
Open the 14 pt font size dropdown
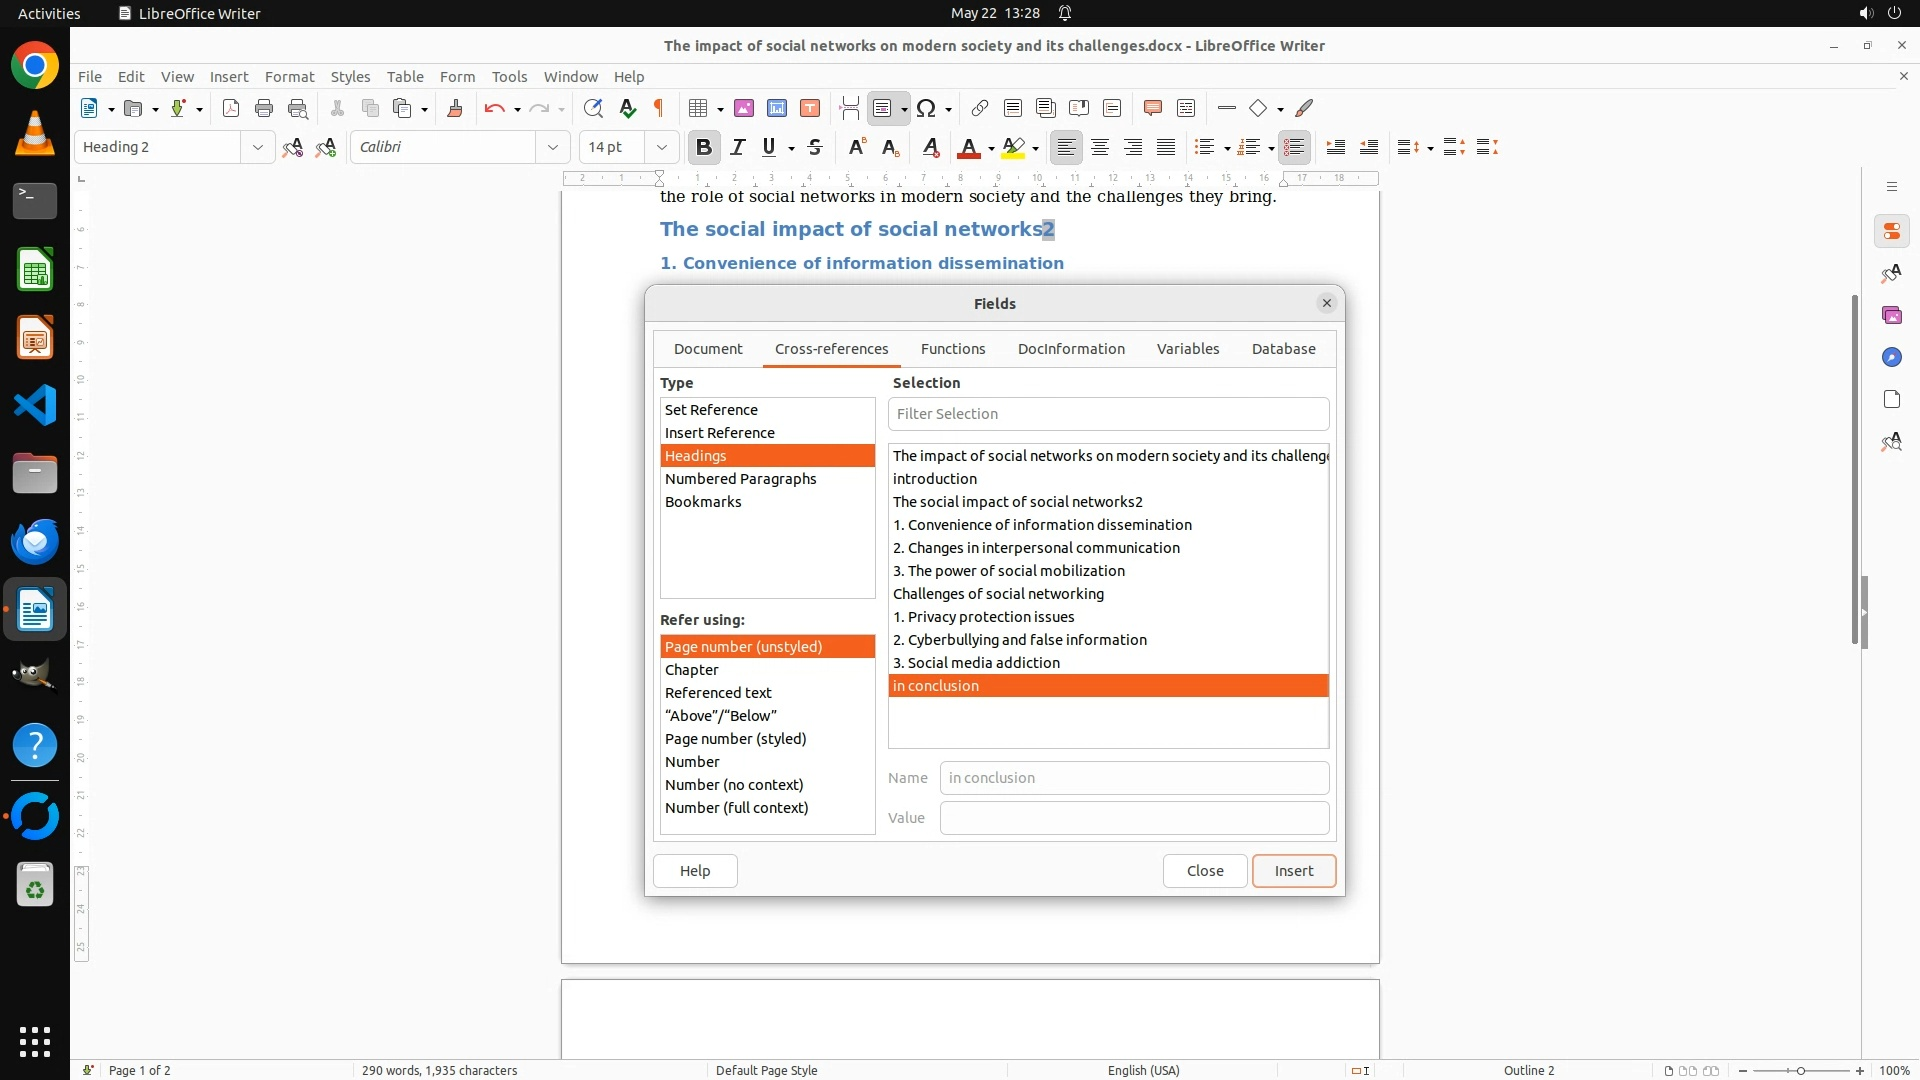tap(661, 147)
